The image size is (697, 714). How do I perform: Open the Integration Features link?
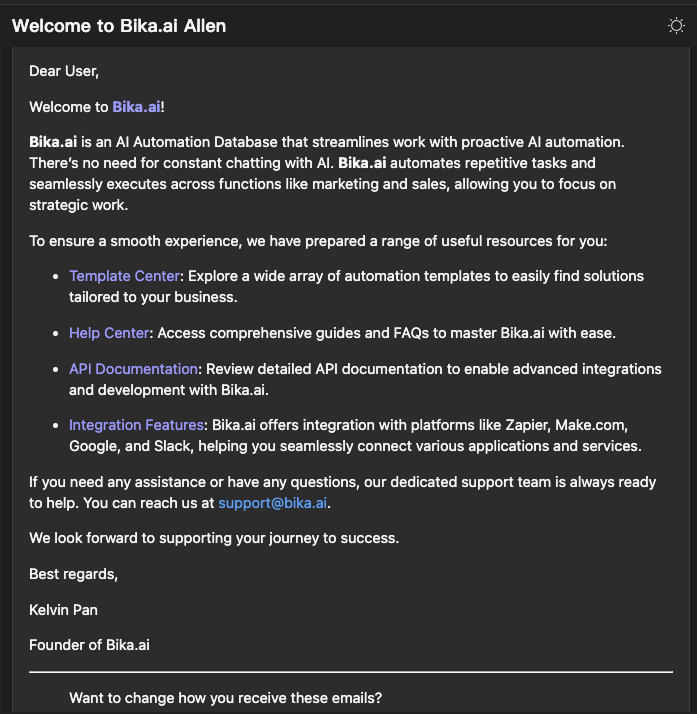[x=138, y=427]
